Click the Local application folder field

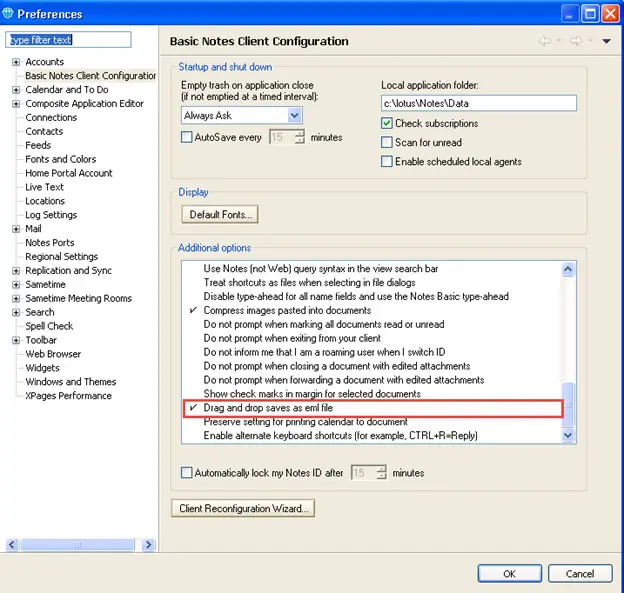click(479, 103)
